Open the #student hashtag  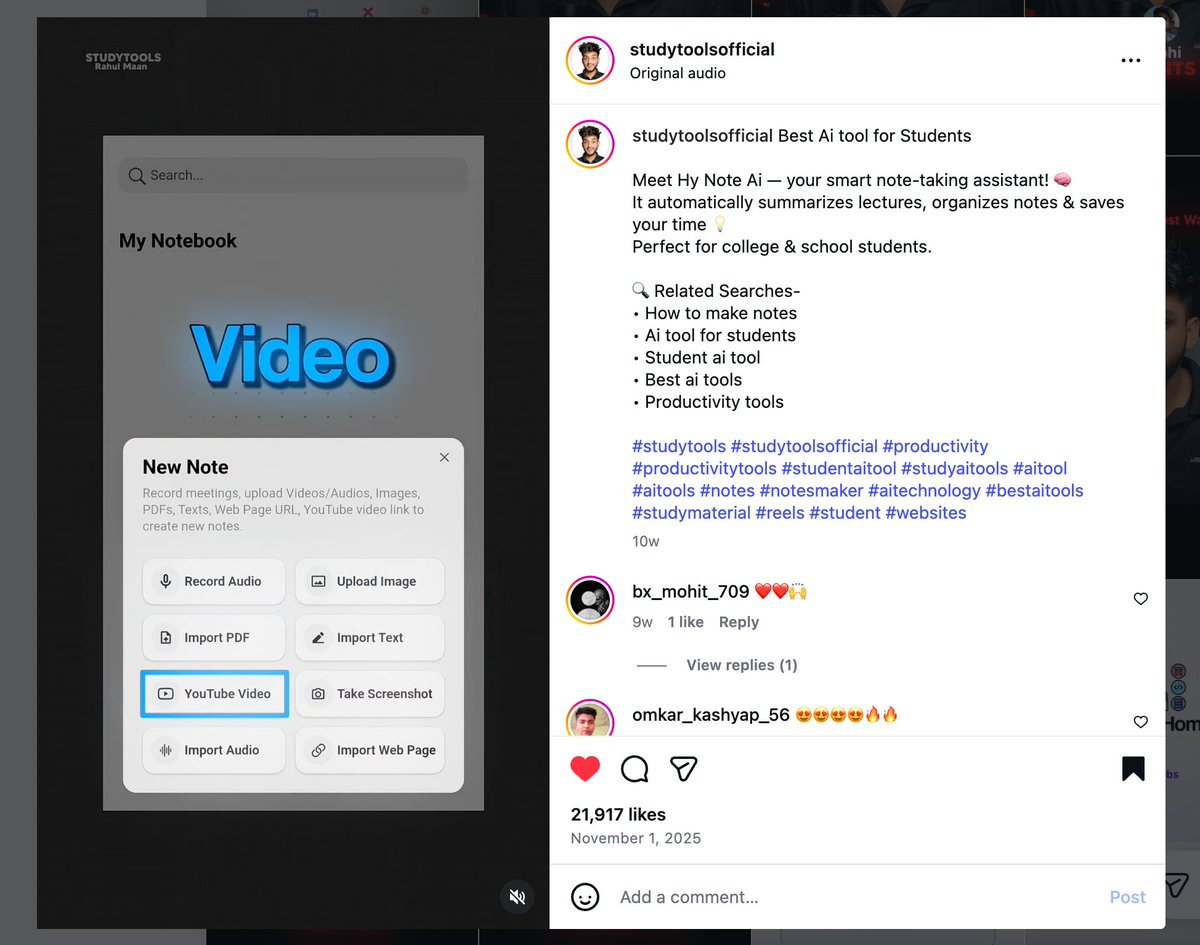click(845, 513)
